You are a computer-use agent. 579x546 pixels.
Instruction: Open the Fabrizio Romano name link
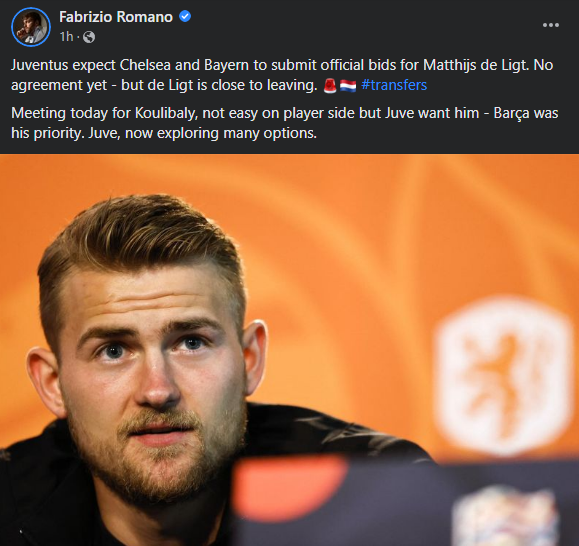(116, 17)
